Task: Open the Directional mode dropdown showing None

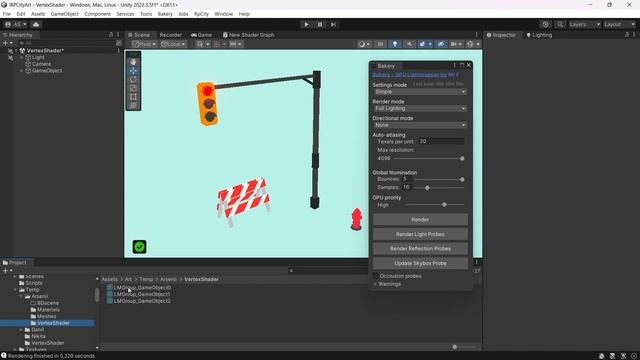Action: pos(420,125)
